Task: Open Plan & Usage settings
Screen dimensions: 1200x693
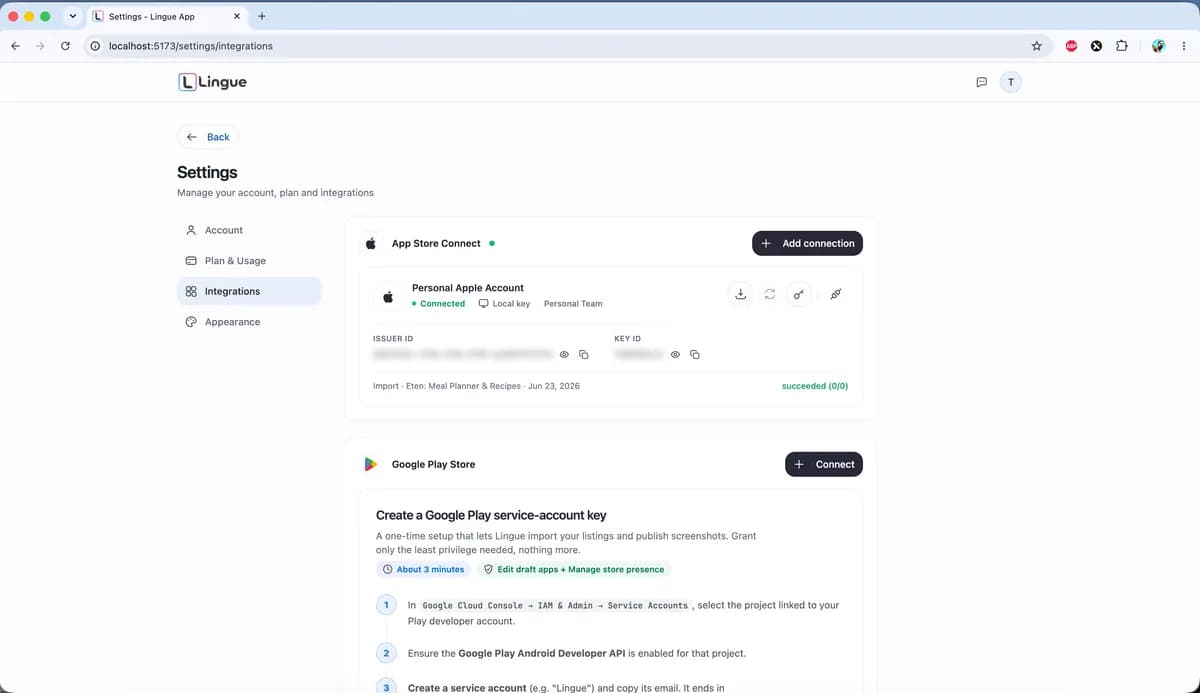Action: [249, 261]
